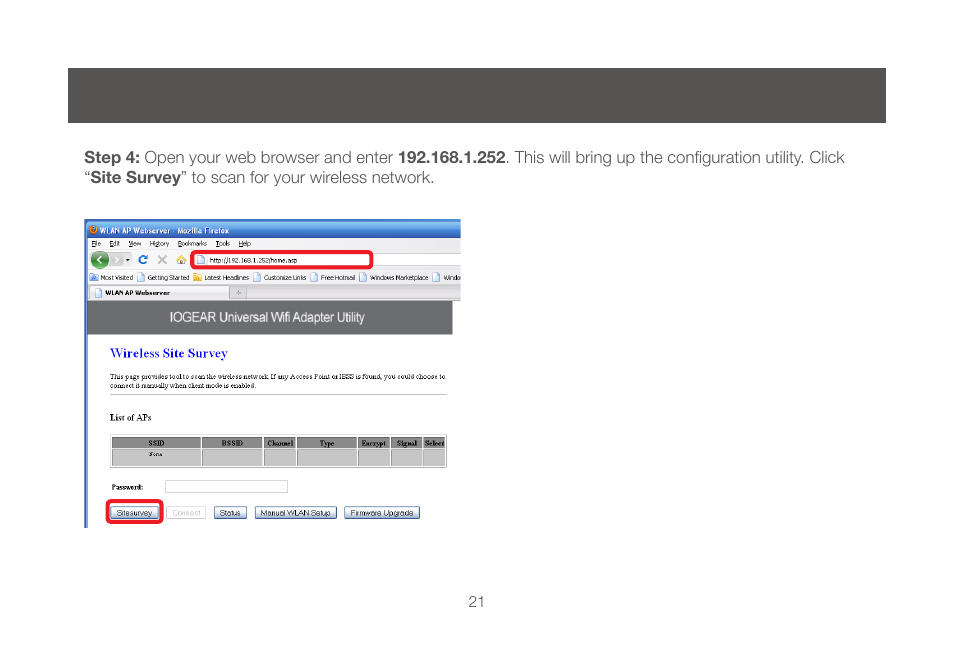This screenshot has height=665, width=954.
Task: Click the Wireless Site Survey heading
Action: tap(169, 353)
